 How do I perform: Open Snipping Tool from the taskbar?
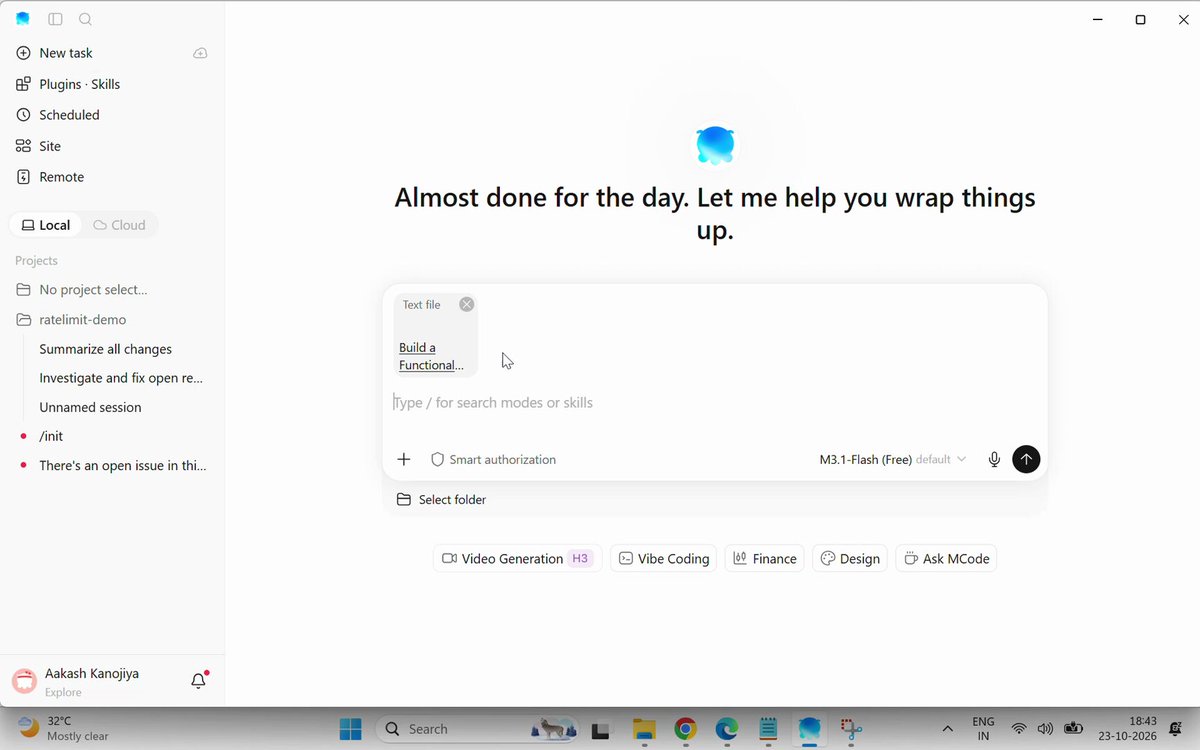pos(850,729)
